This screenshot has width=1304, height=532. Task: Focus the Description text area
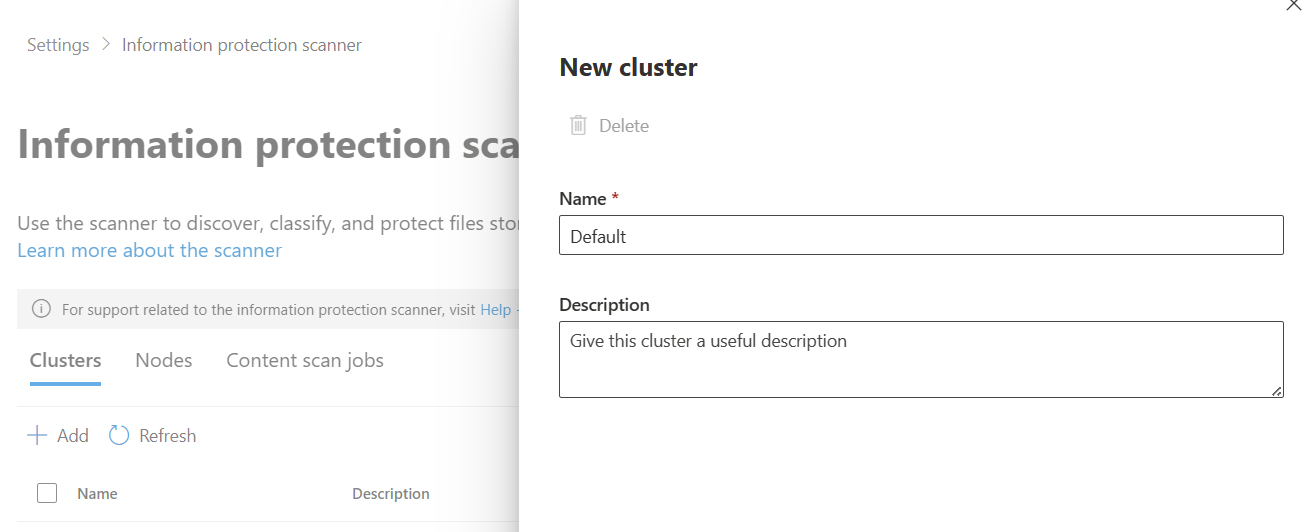click(x=920, y=360)
